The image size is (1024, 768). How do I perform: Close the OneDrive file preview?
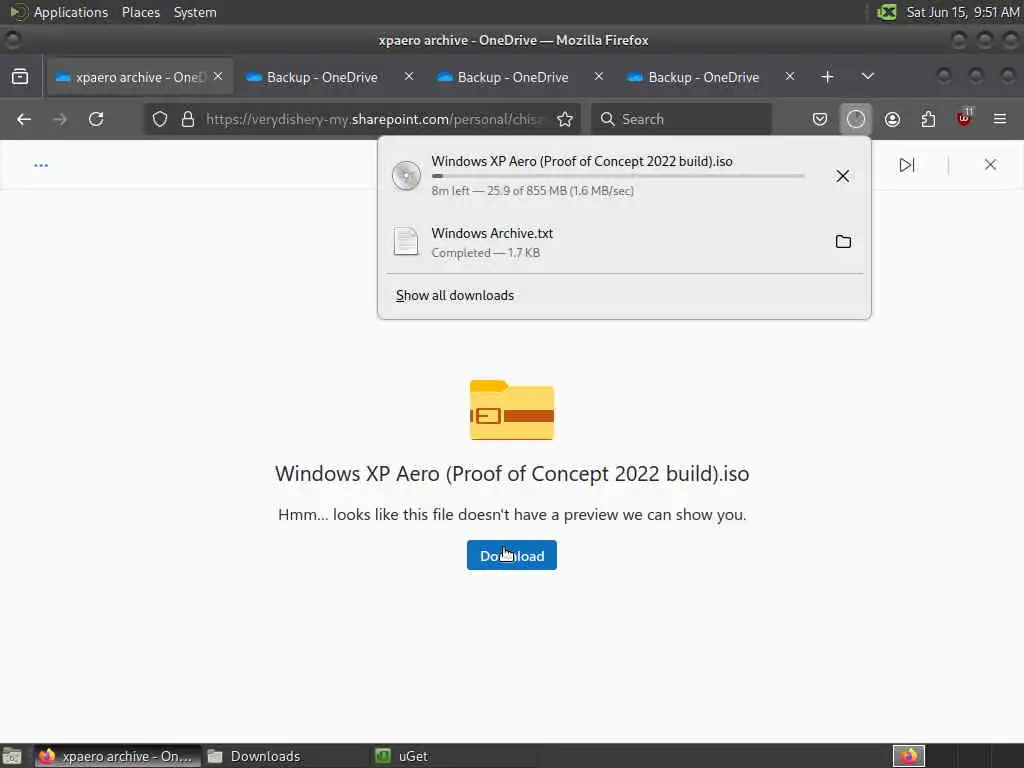(990, 165)
